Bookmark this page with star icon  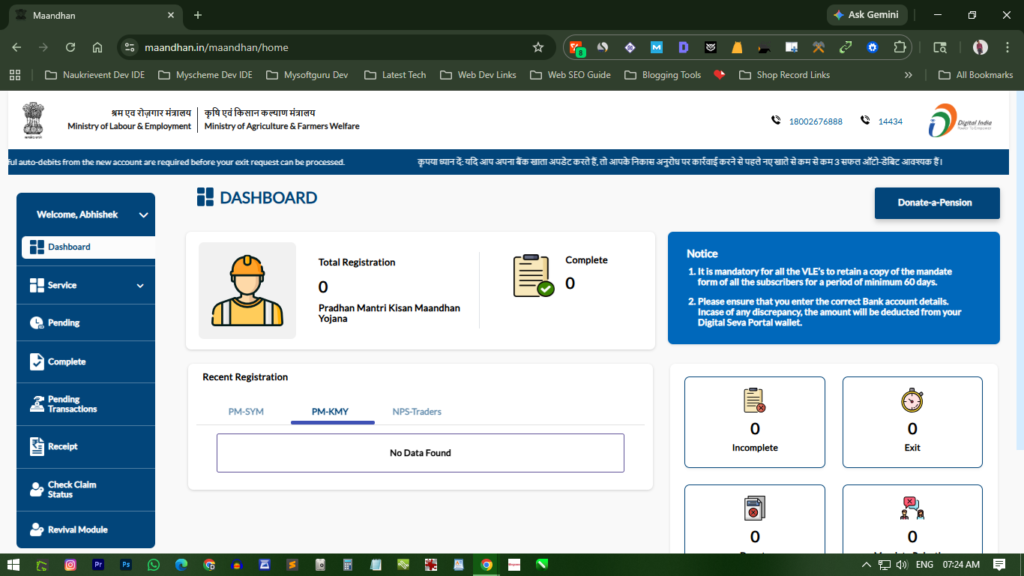pos(538,47)
